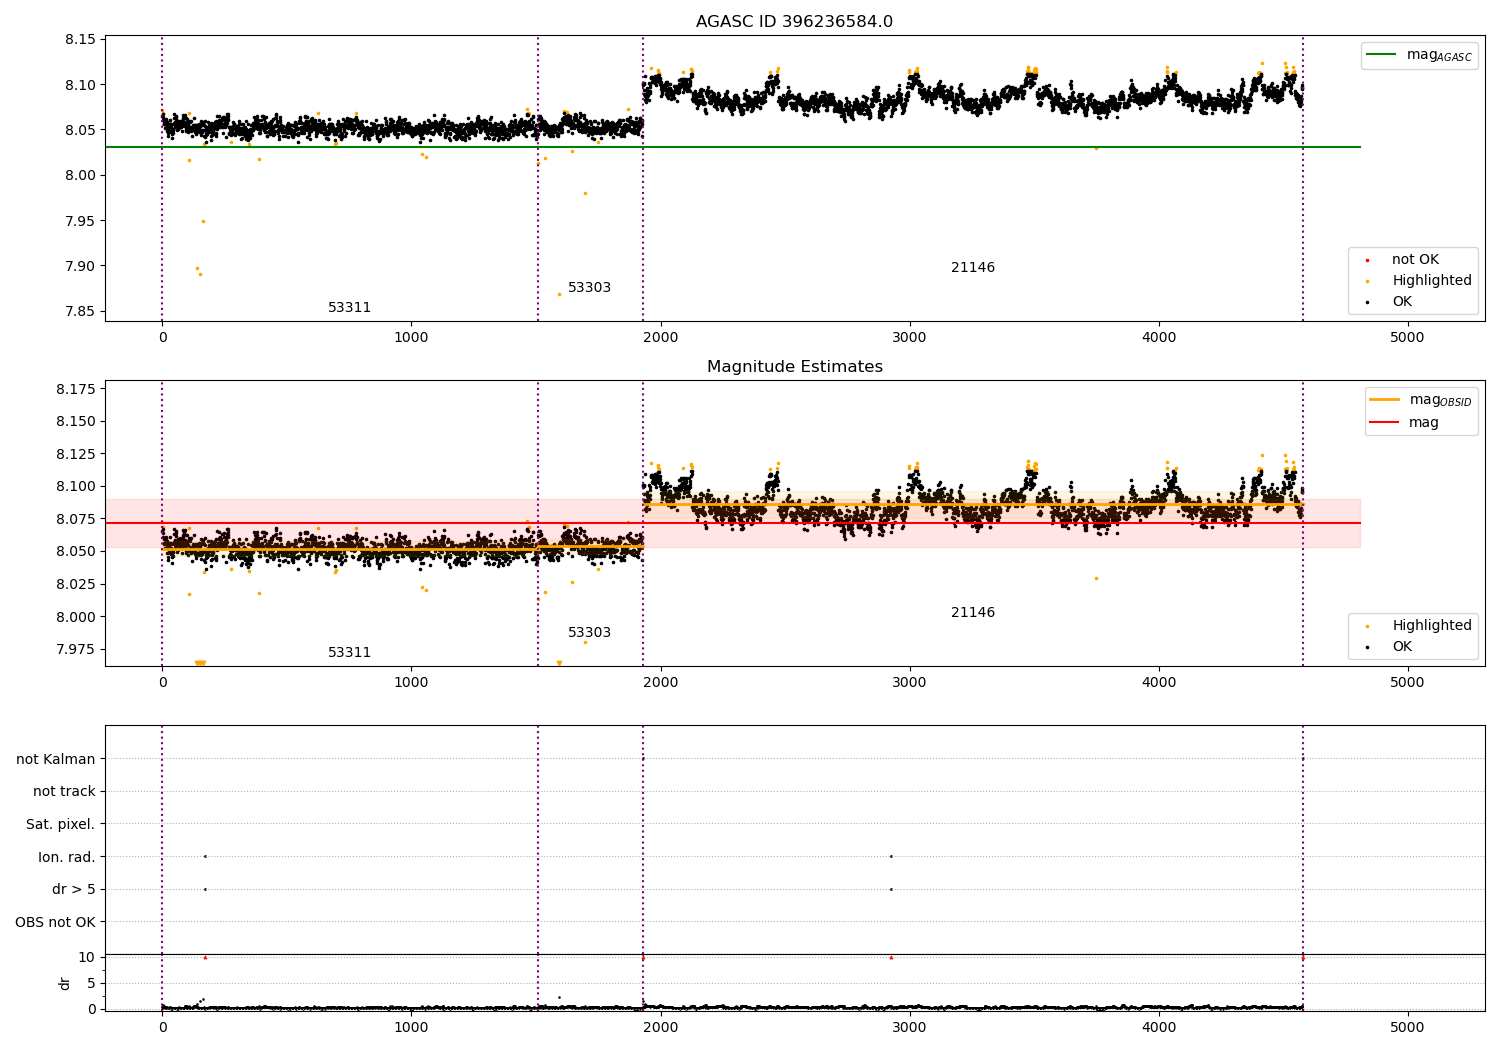
Task: Click the 'not Kalman' row label
Action: pos(56,760)
